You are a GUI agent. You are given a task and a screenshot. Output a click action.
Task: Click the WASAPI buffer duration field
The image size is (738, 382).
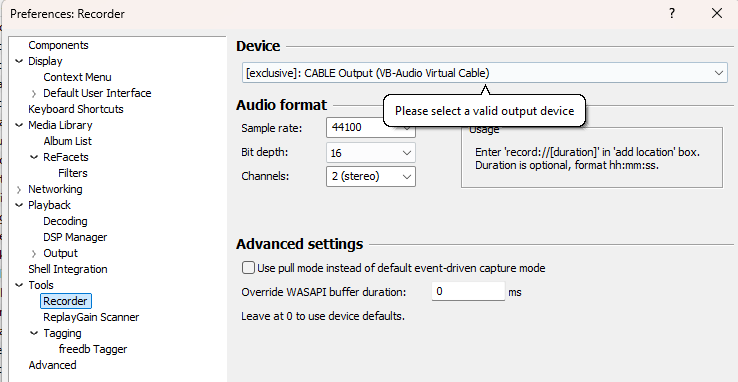468,292
